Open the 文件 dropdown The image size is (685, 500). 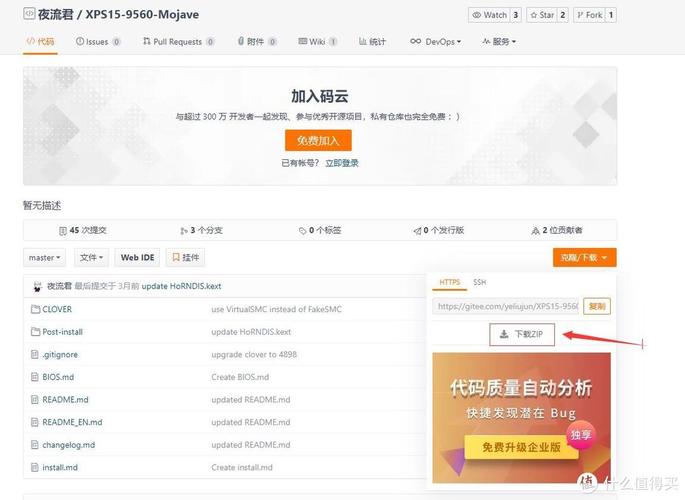coord(91,258)
